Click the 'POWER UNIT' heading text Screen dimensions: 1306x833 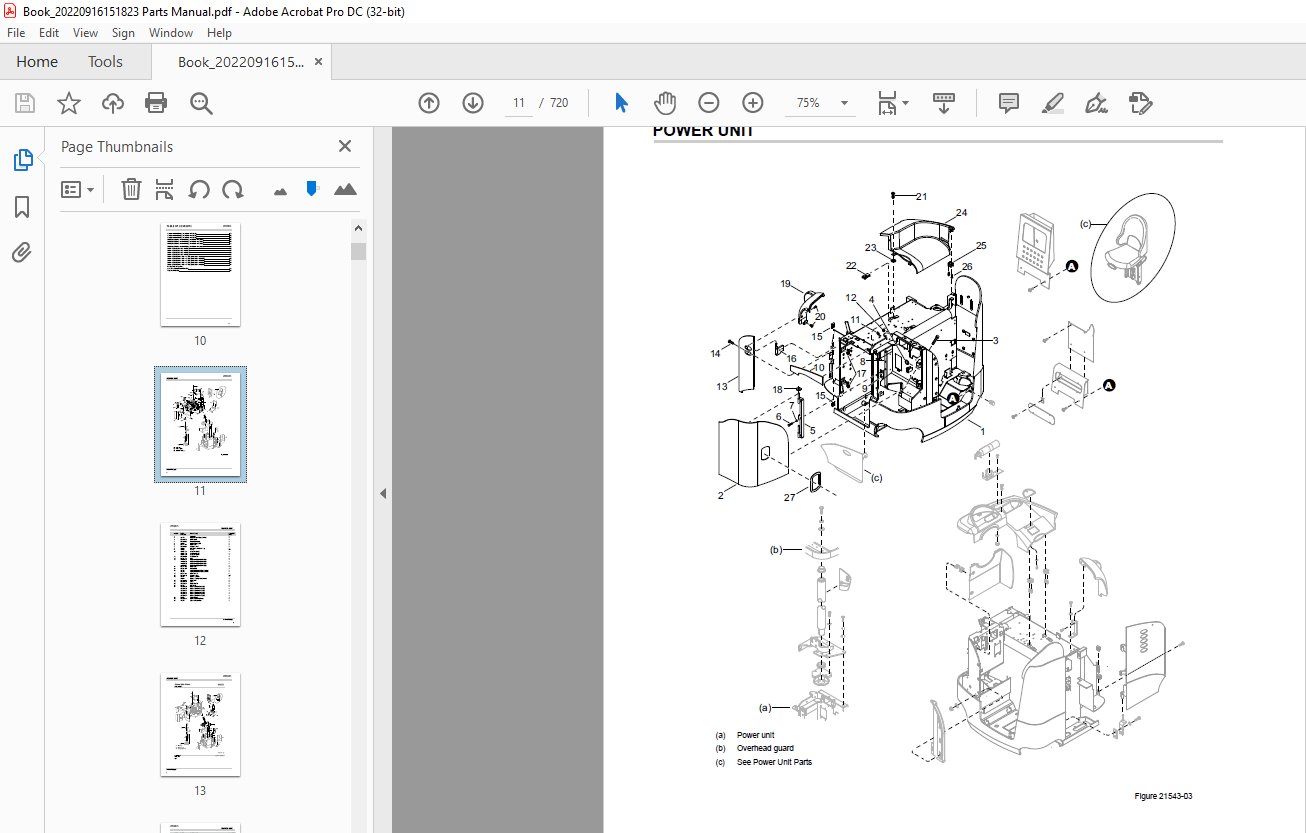(x=703, y=131)
